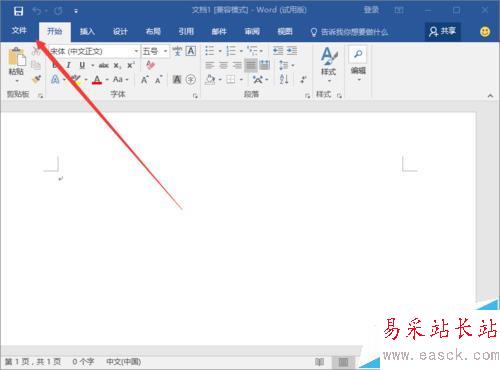Click the Redo icon in quick access toolbar

tap(58, 11)
